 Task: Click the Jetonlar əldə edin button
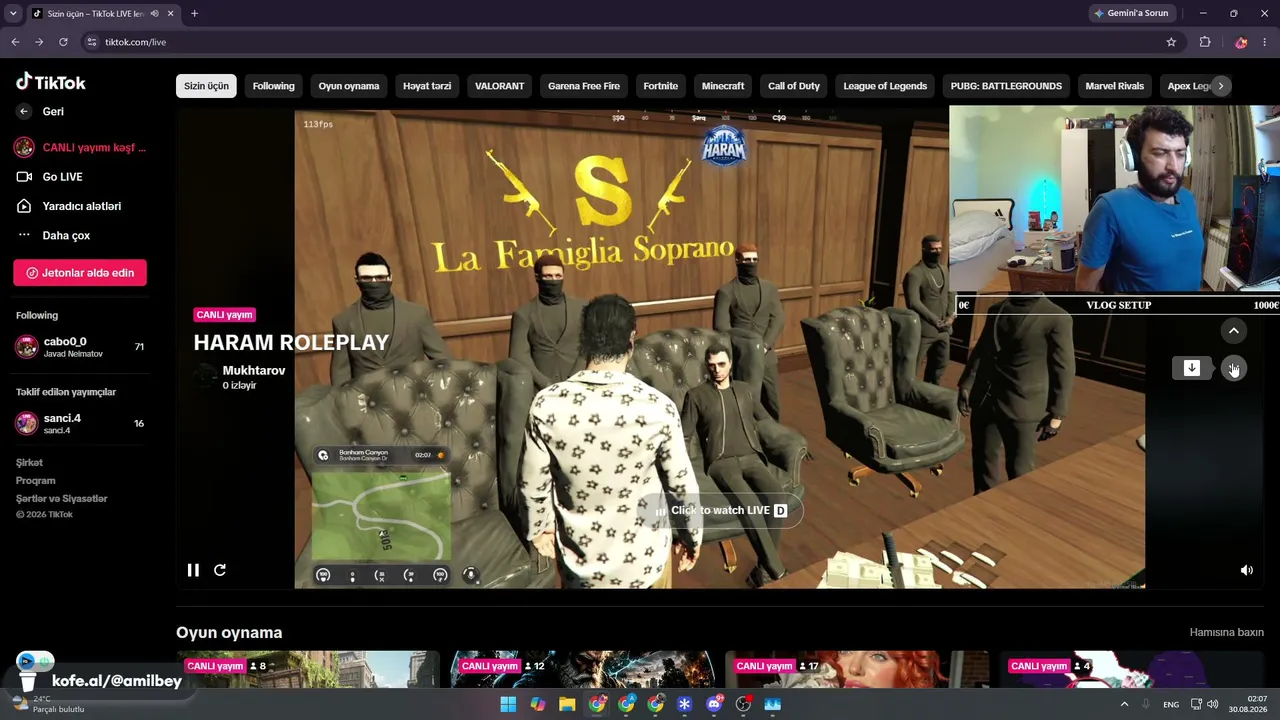click(x=80, y=273)
